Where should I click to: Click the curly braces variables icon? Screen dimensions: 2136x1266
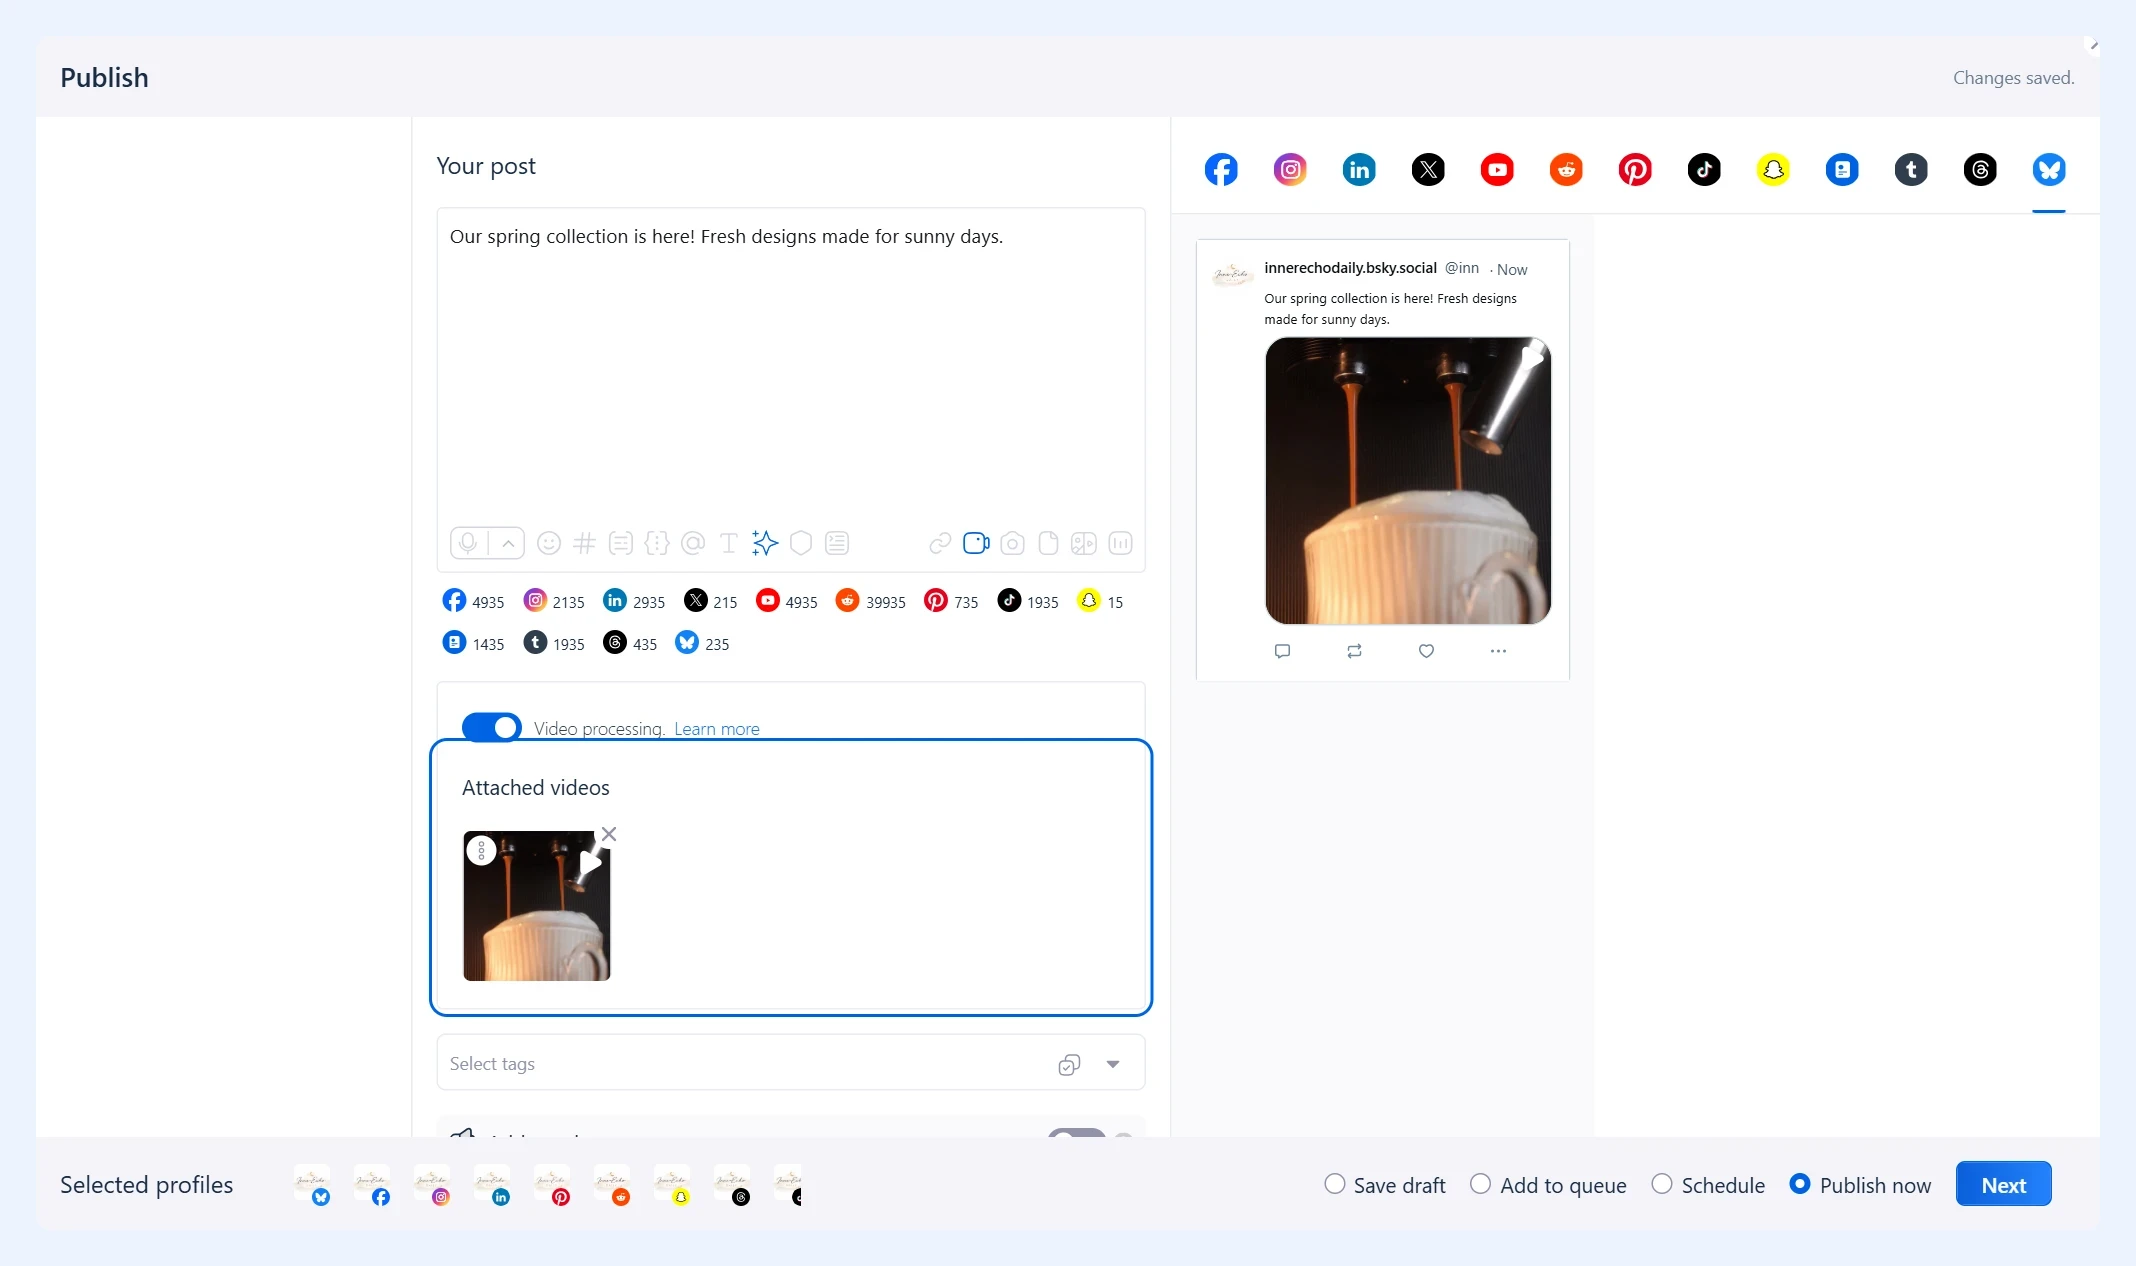(657, 543)
